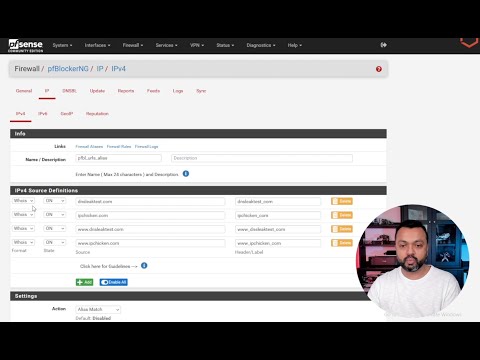Image resolution: width=480 pixels, height=360 pixels.
Task: Open the Sync tab
Action: click(x=201, y=91)
